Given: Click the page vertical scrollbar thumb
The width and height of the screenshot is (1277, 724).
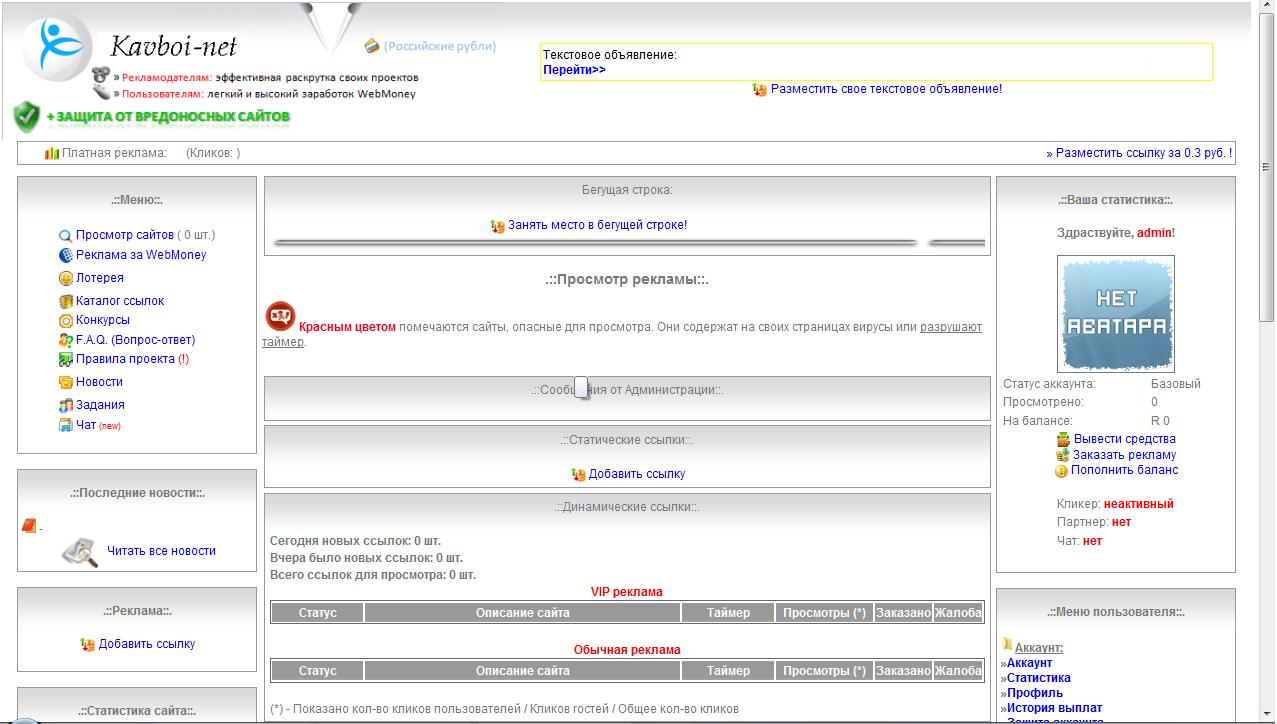Looking at the screenshot, I should [1267, 168].
